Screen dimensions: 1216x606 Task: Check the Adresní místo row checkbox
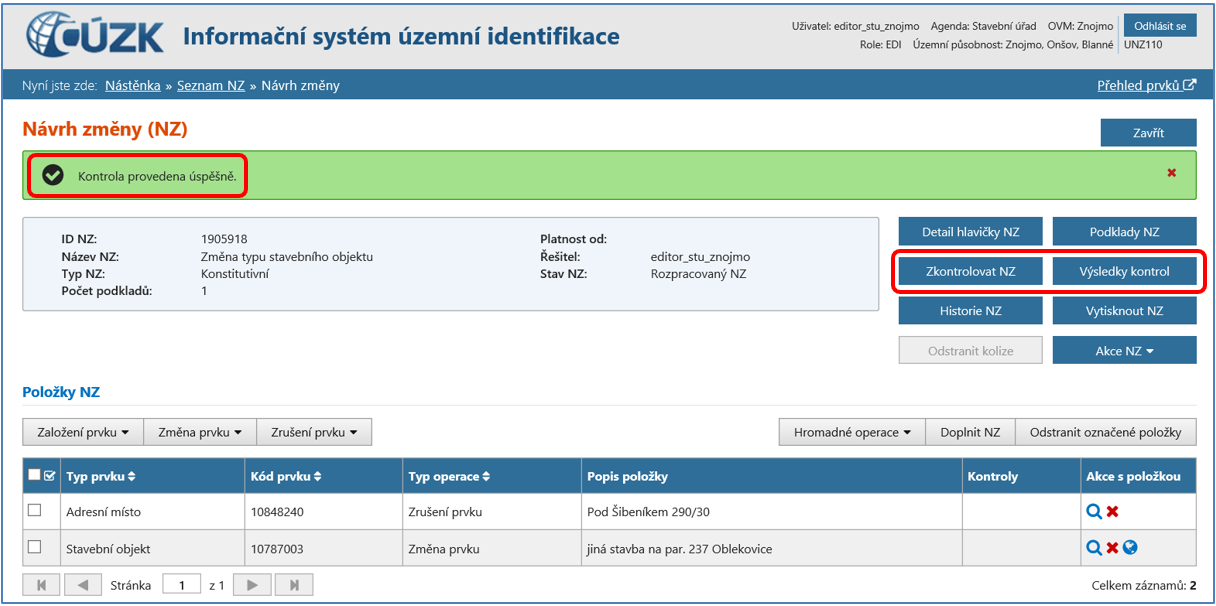(35, 510)
